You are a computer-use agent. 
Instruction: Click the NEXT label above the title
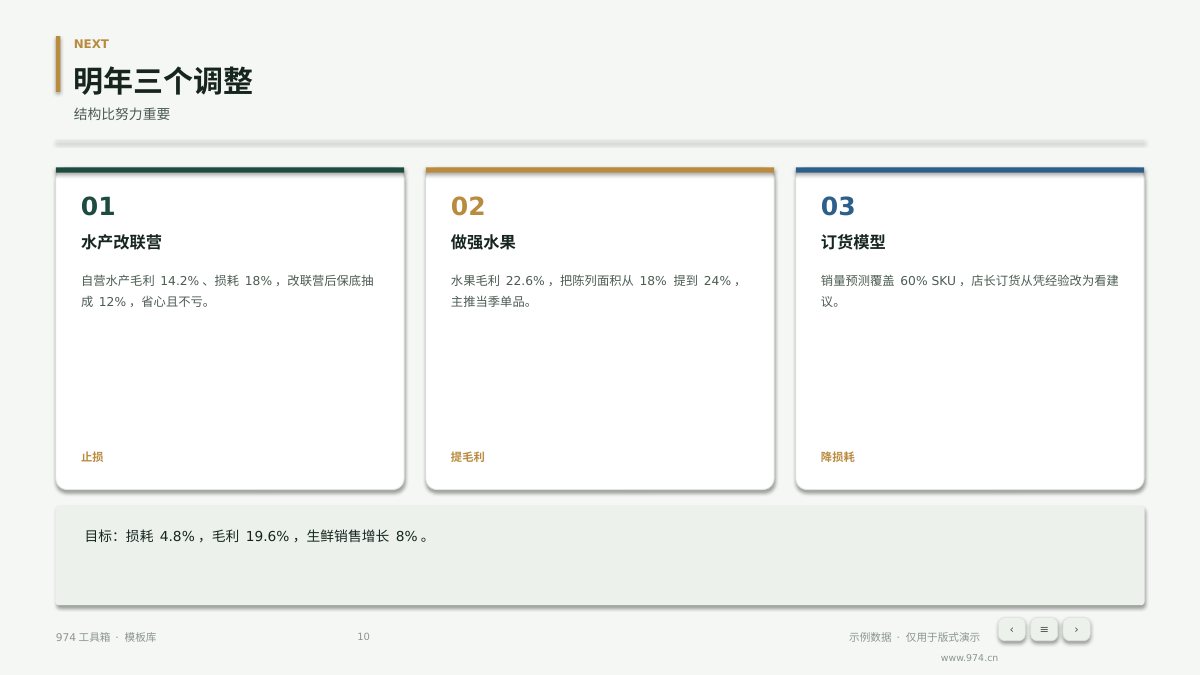point(91,44)
